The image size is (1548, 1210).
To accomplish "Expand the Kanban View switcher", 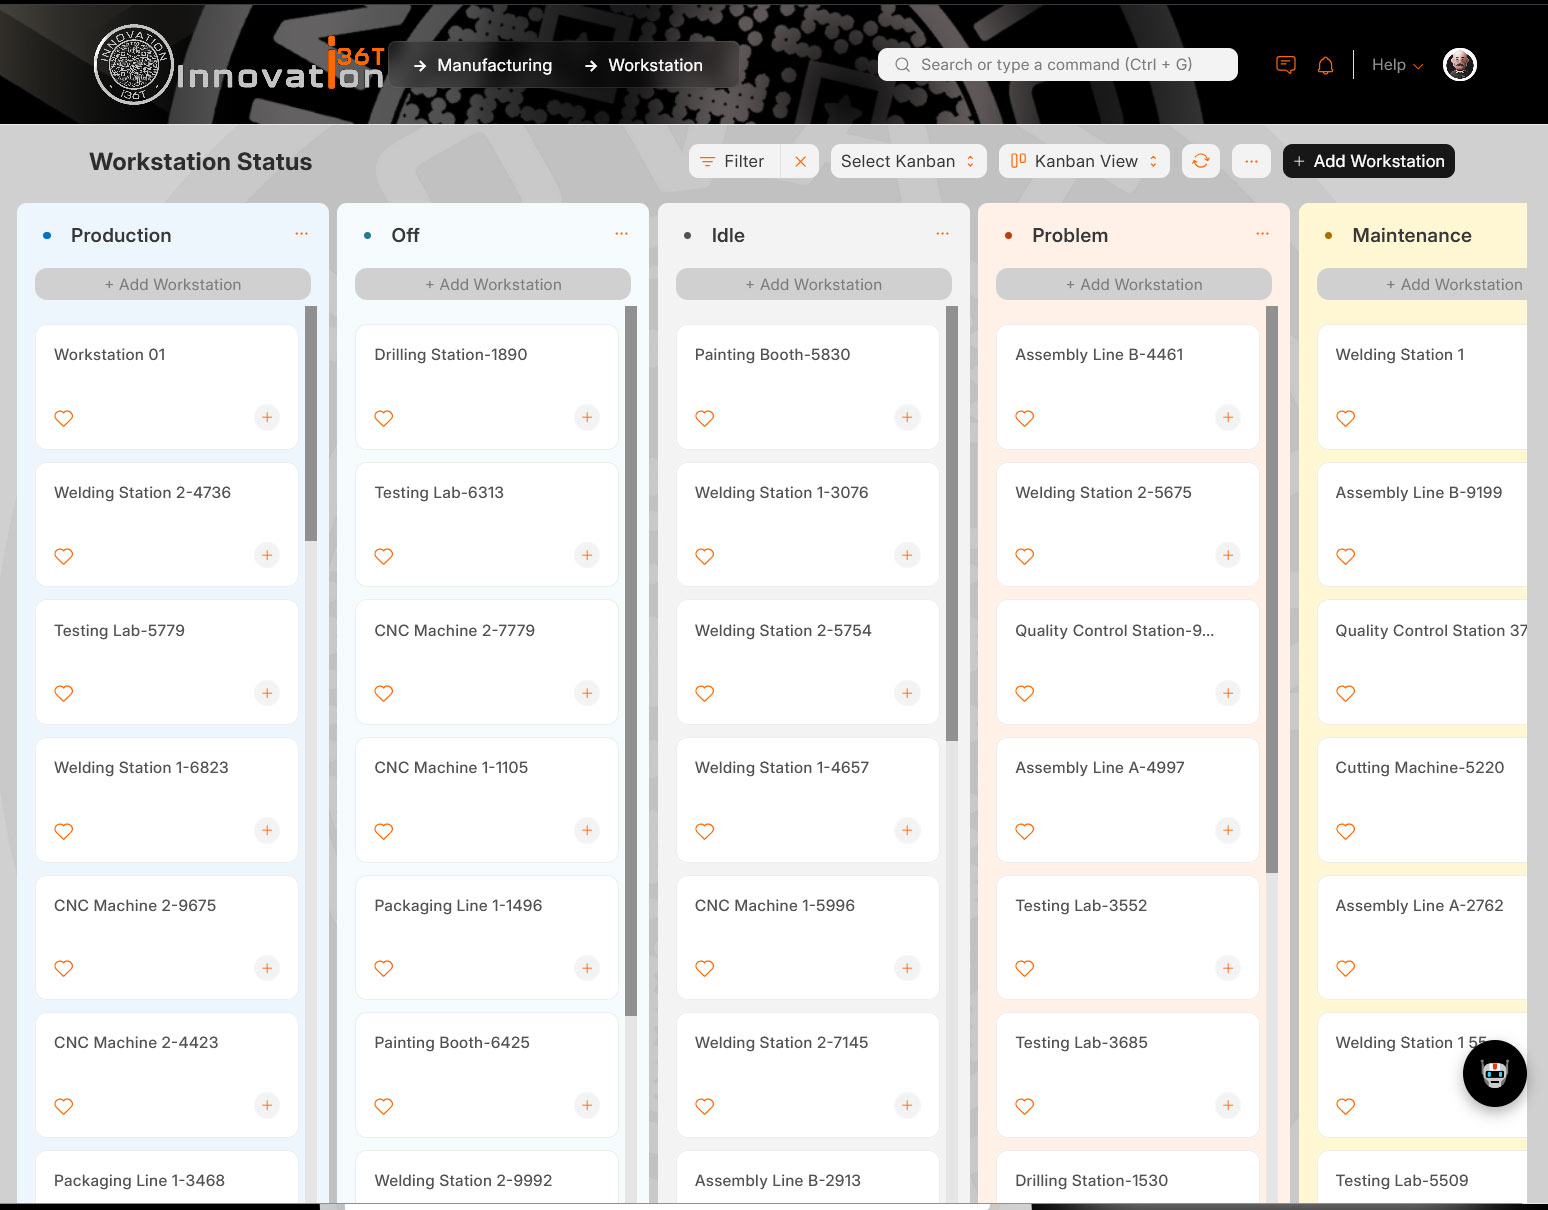I will (1084, 161).
